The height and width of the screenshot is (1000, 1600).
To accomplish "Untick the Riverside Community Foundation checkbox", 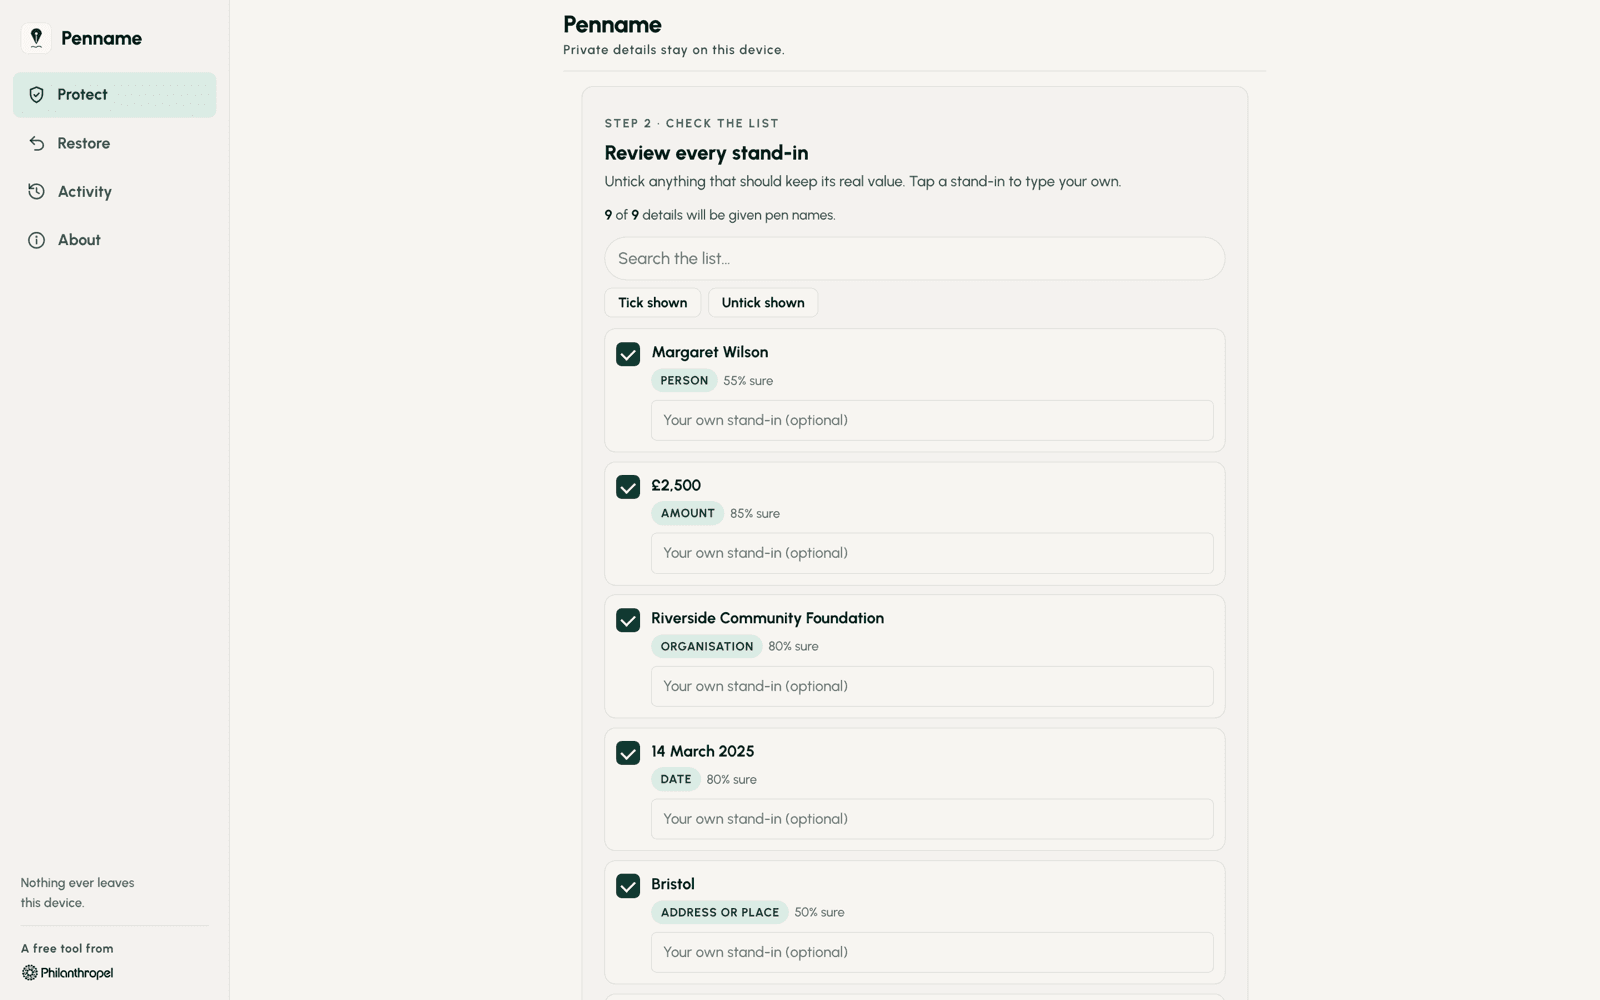I will coord(628,620).
